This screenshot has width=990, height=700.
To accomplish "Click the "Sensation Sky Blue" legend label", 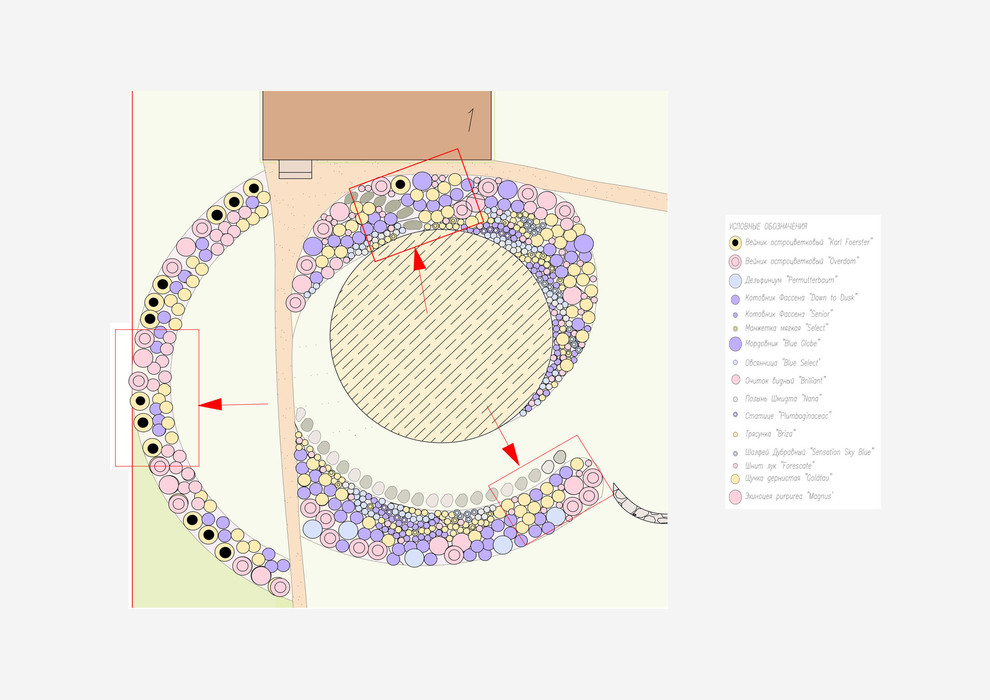I will point(809,452).
